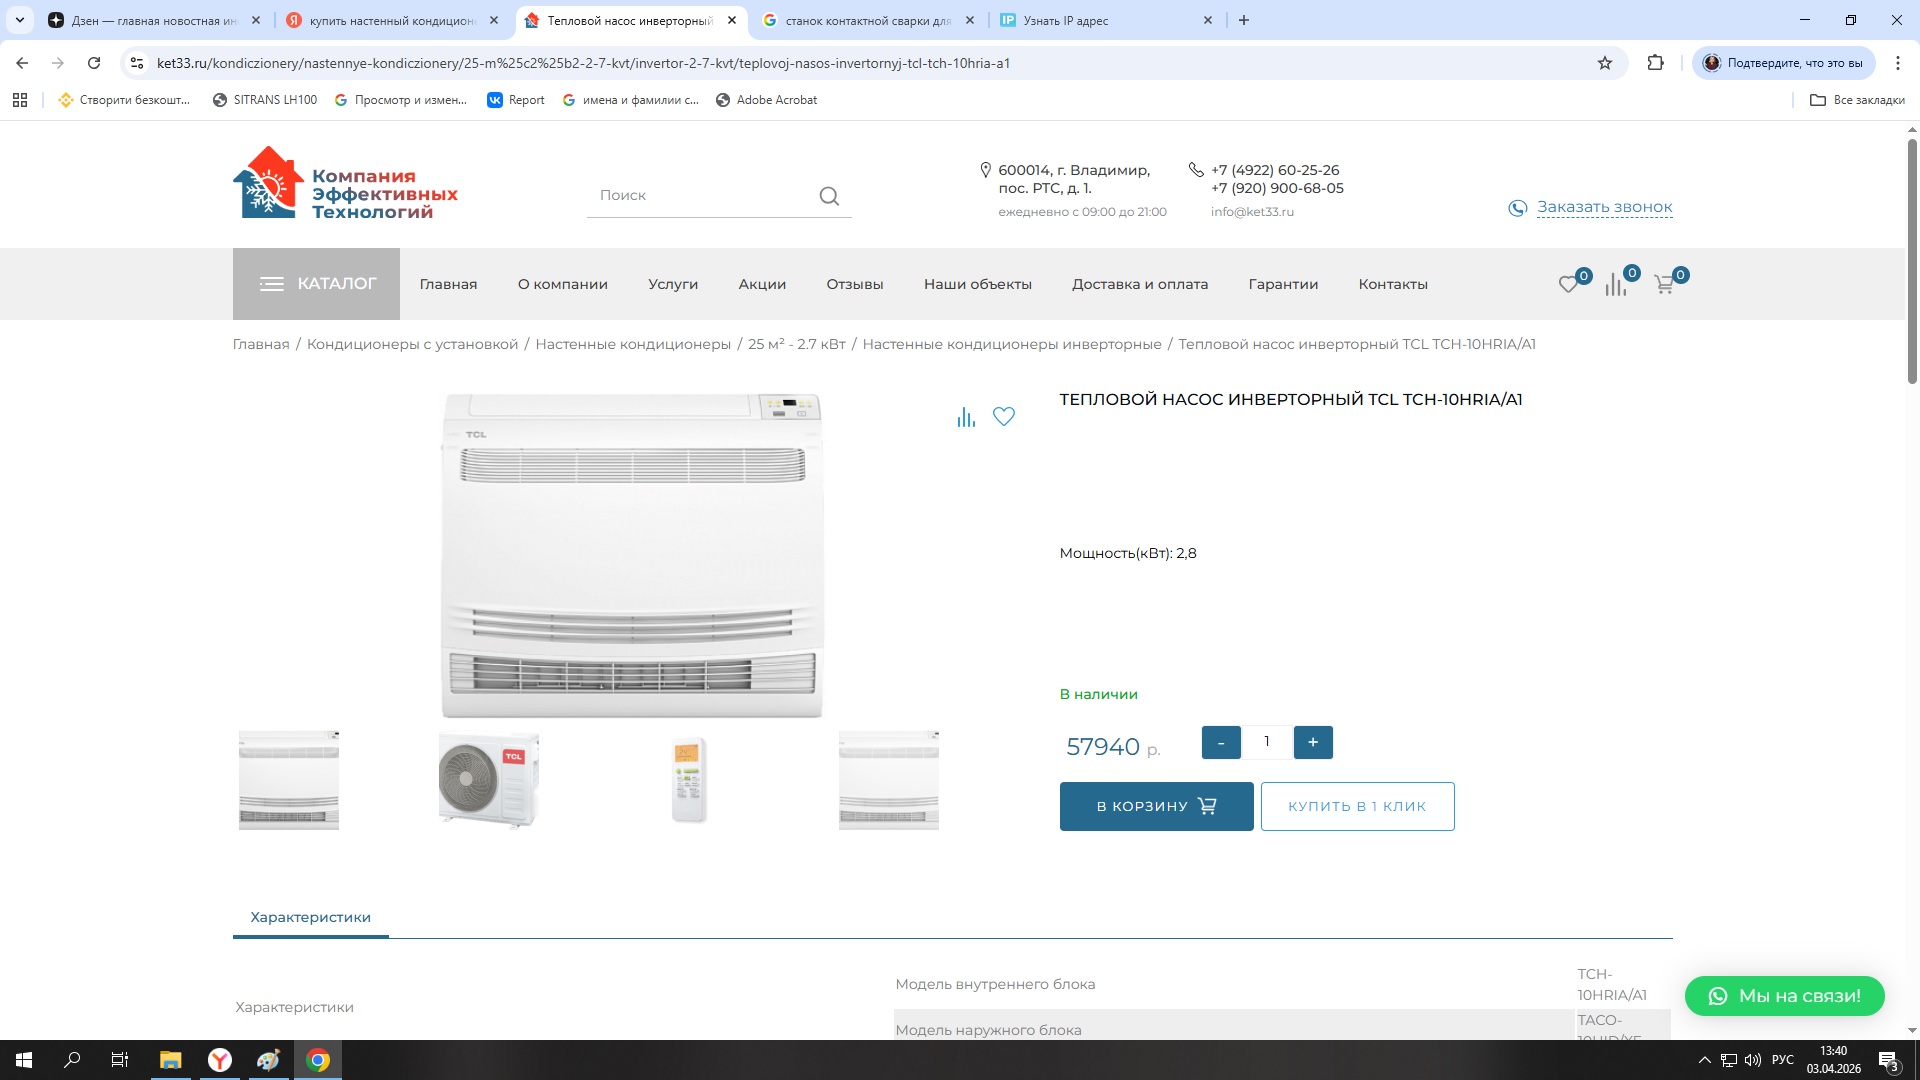Add product to favorites with heart icon
Image resolution: width=1920 pixels, height=1080 pixels.
click(1004, 416)
